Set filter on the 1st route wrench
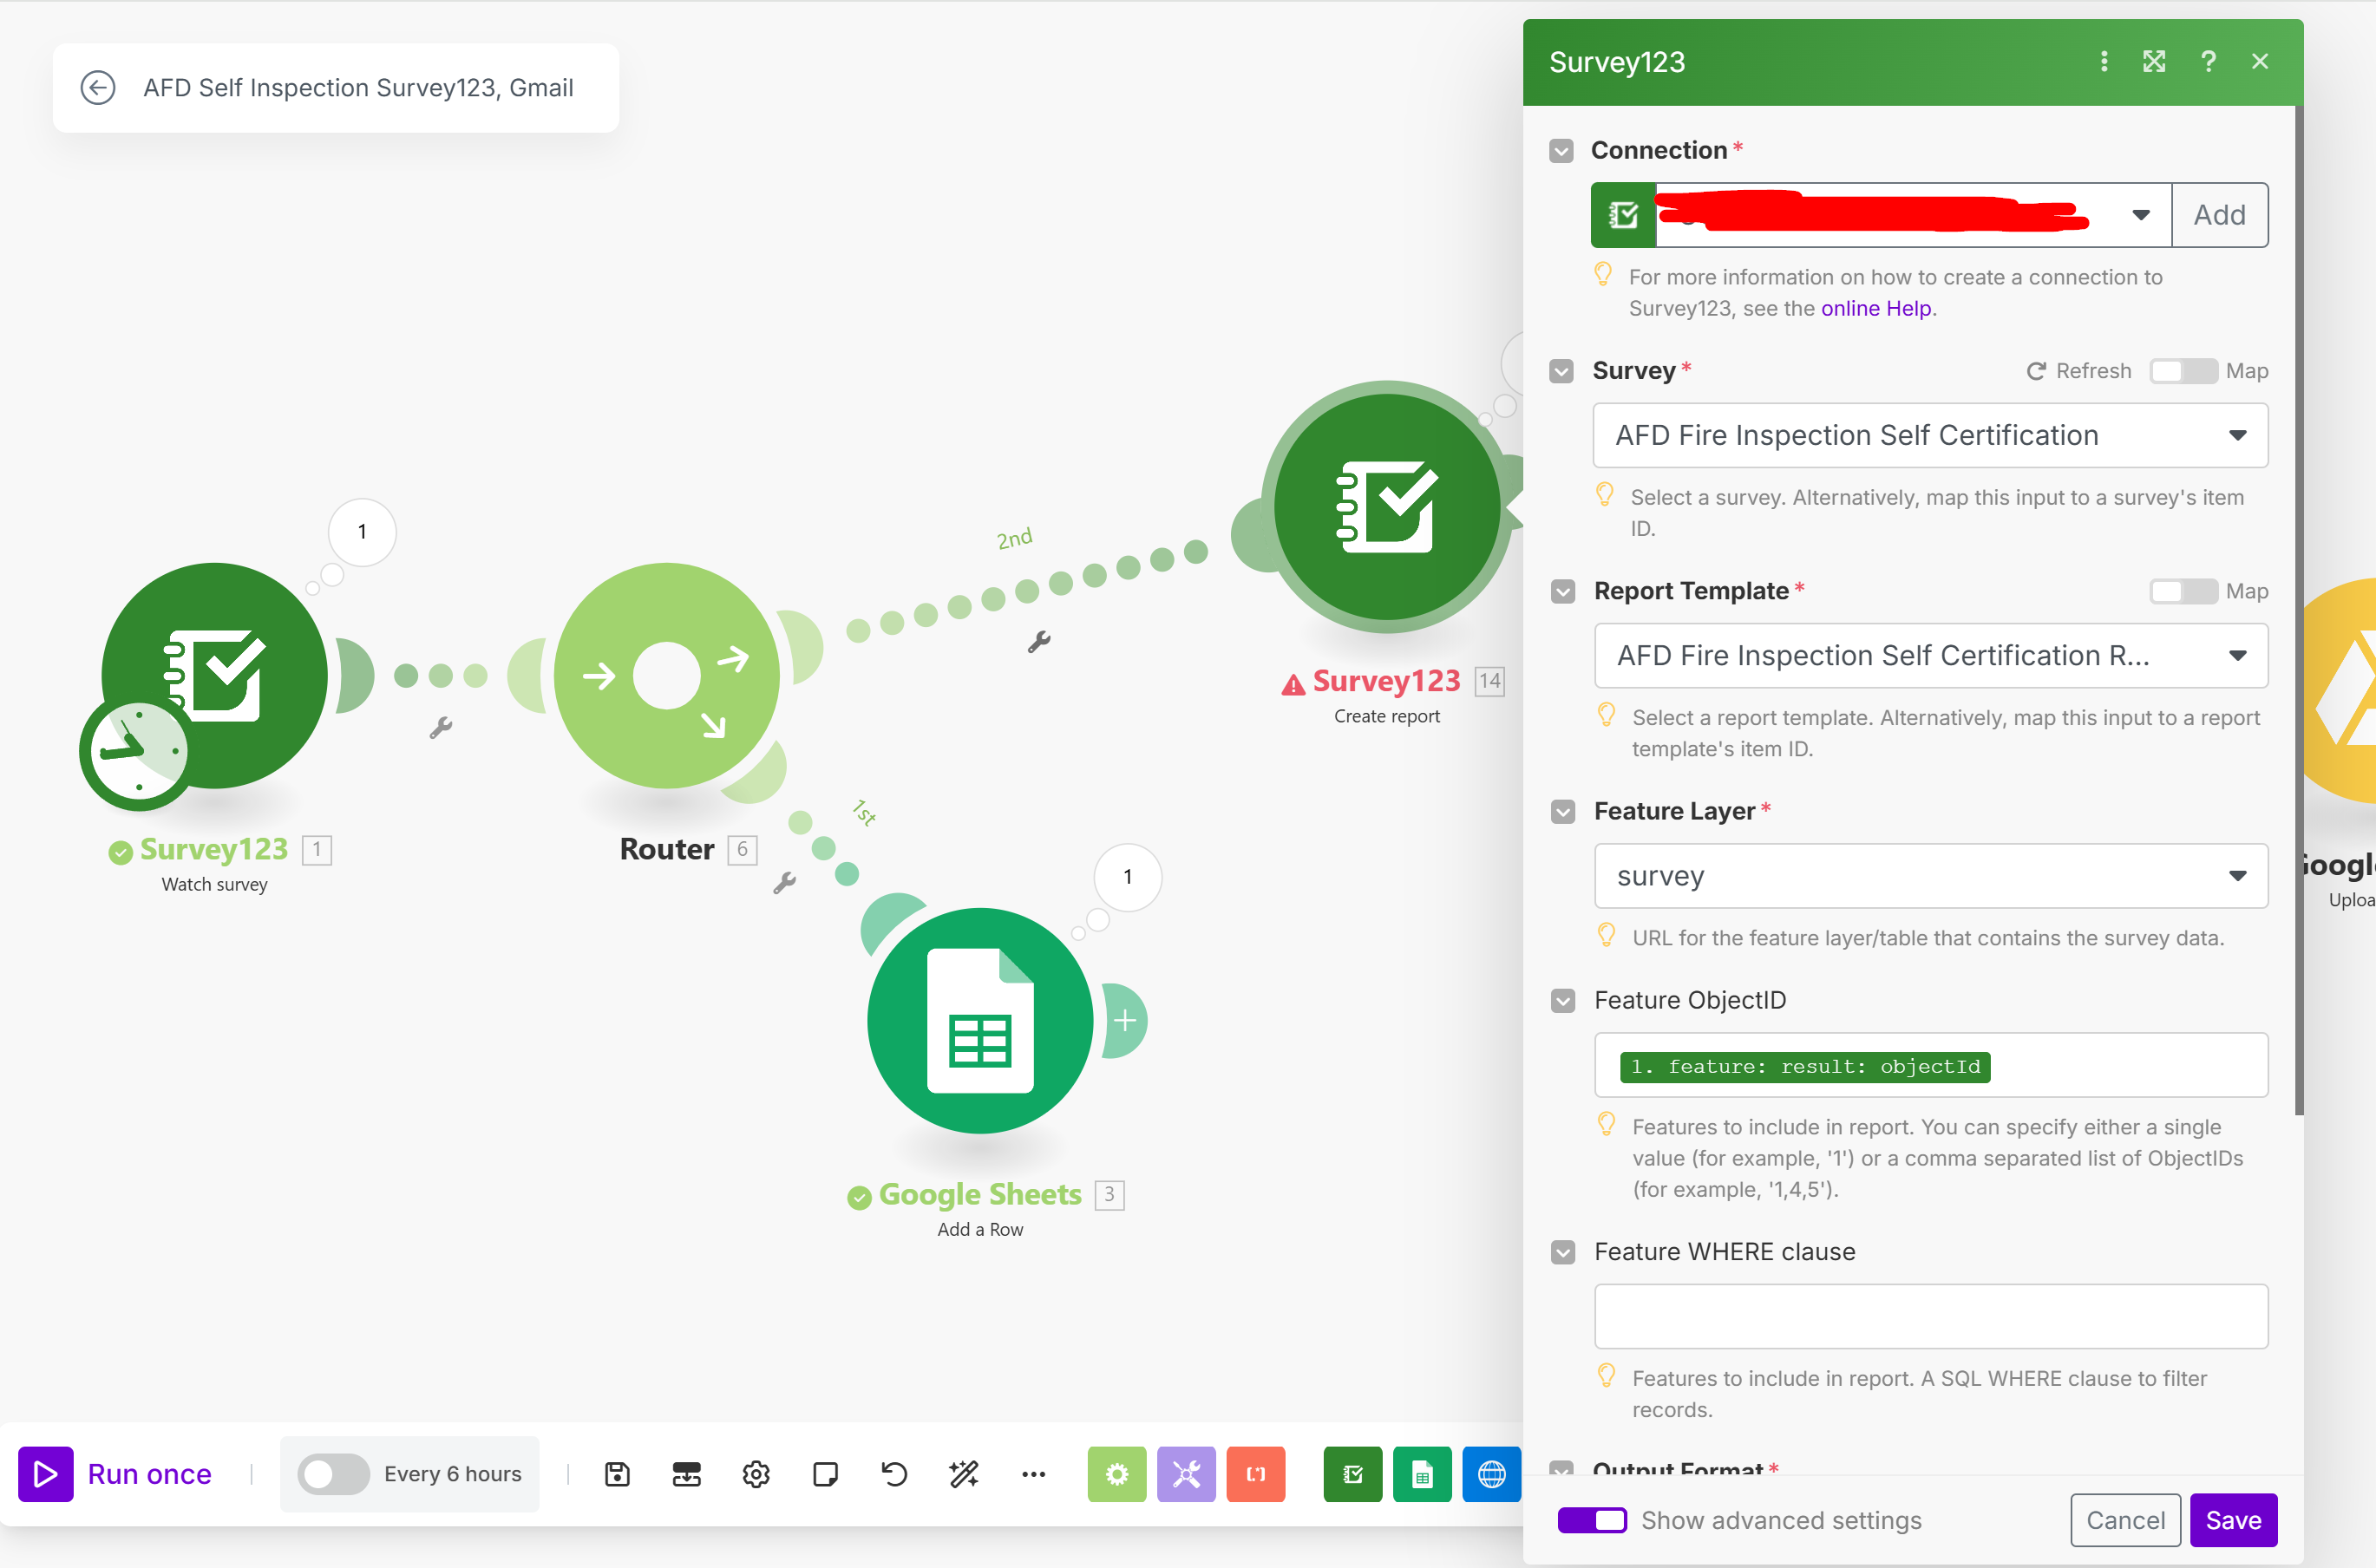The width and height of the screenshot is (2376, 1568). [x=784, y=882]
